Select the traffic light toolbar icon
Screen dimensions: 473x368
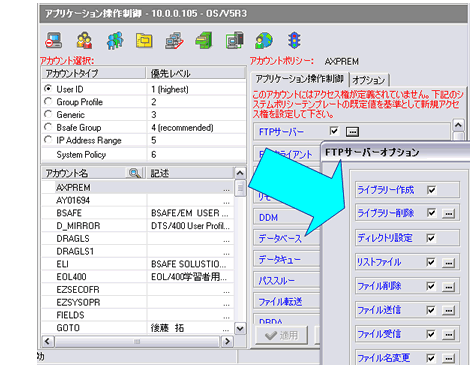pos(294,40)
